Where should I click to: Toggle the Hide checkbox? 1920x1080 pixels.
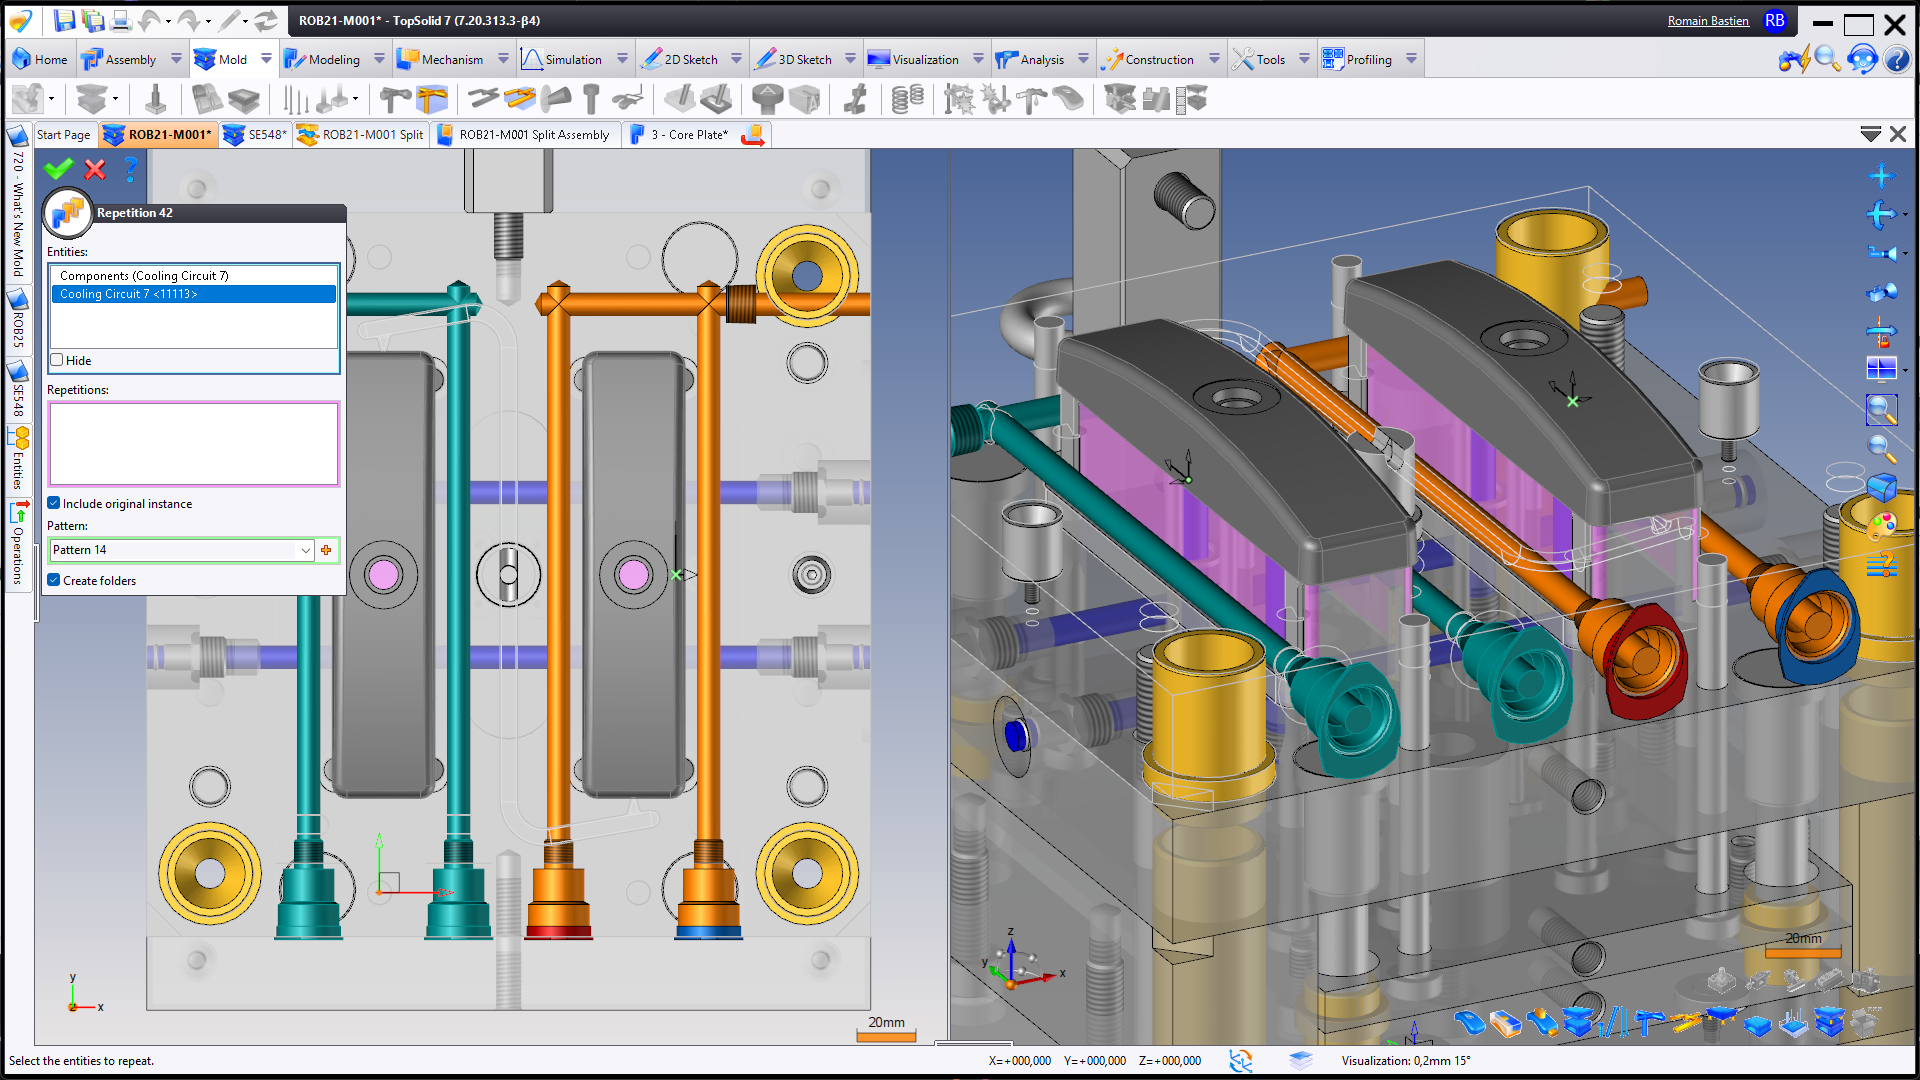57,360
